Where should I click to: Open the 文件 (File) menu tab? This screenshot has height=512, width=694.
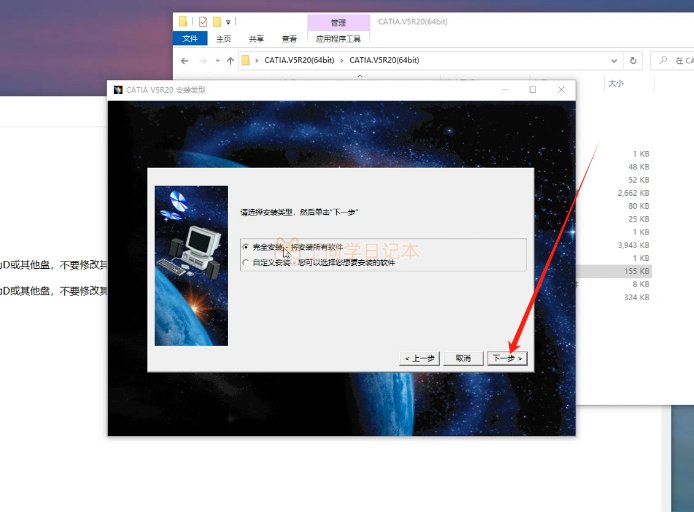[x=189, y=39]
